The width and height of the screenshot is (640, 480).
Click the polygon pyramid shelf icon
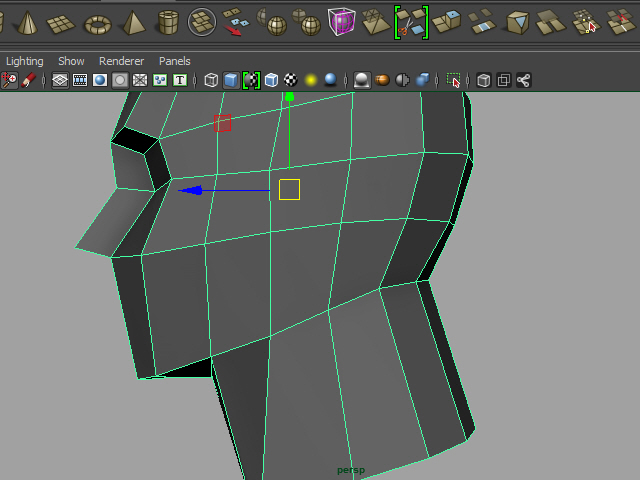pyautogui.click(x=131, y=22)
